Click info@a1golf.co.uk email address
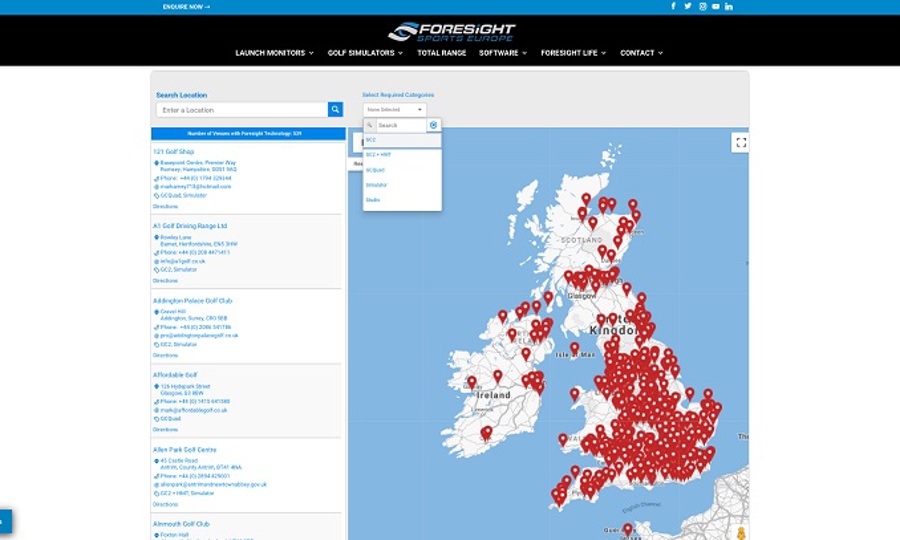900x540 pixels. (183, 261)
